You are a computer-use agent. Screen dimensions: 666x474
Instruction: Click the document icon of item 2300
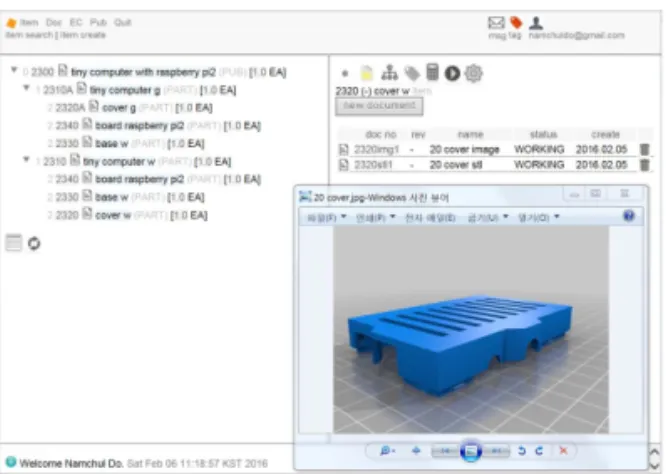tap(62, 71)
